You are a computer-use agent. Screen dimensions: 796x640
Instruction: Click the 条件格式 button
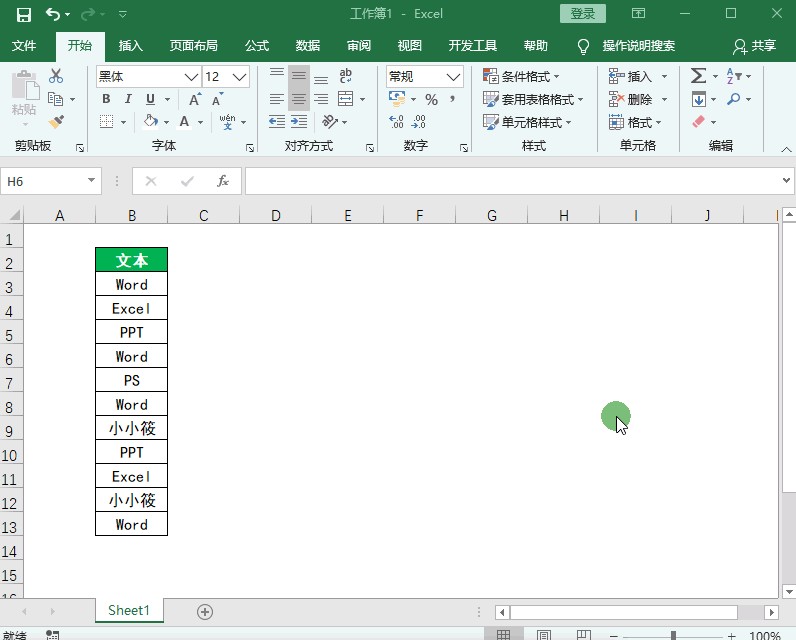tap(522, 77)
